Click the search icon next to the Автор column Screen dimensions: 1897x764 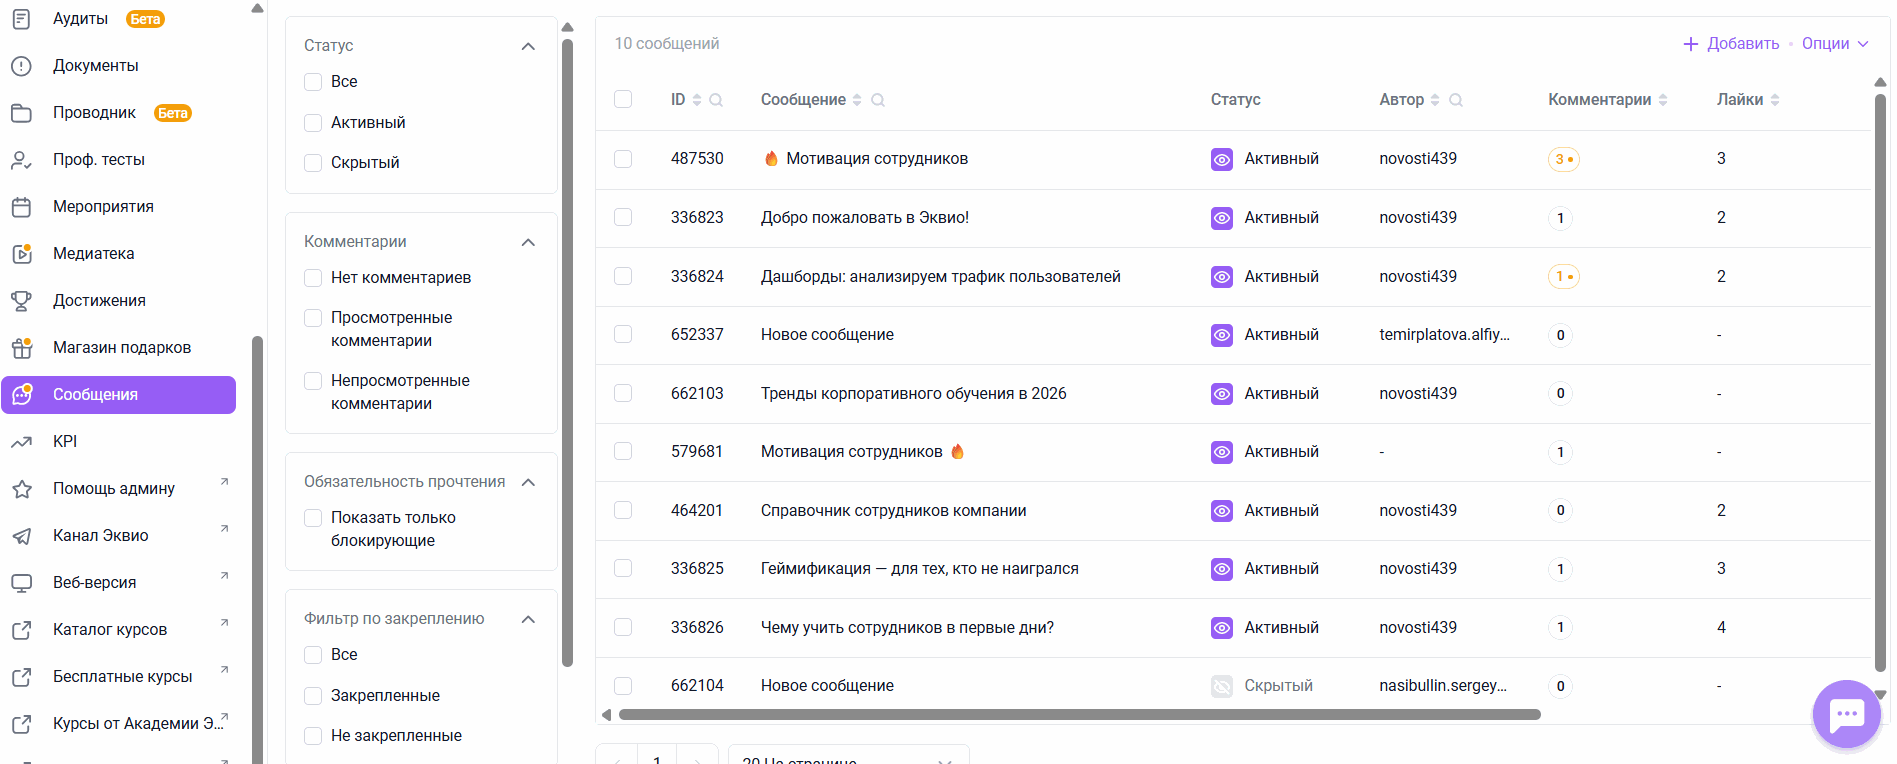coord(1456,100)
